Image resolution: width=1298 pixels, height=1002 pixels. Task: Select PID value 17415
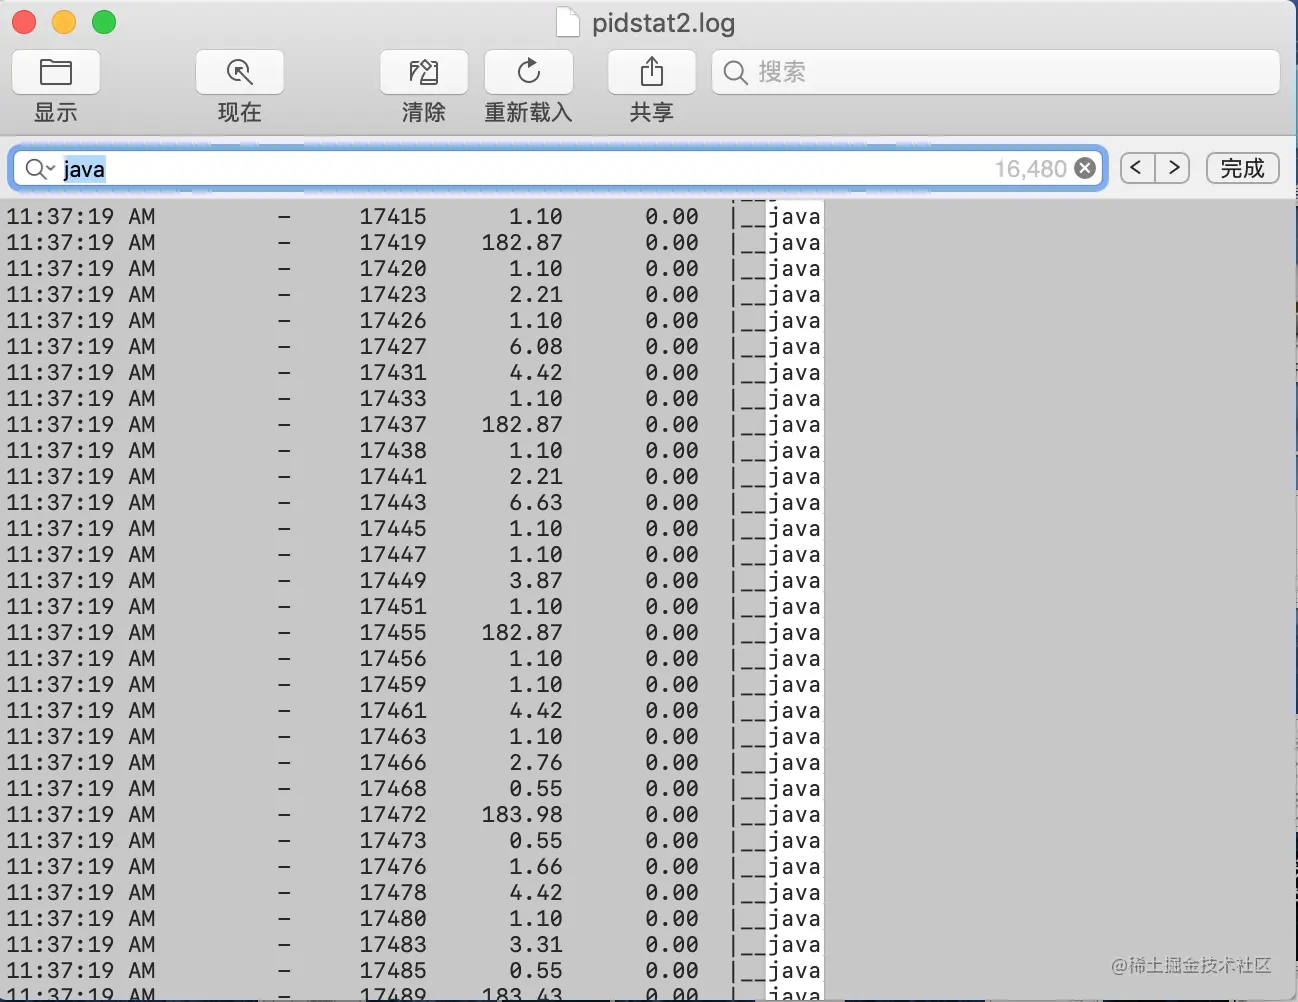pyautogui.click(x=393, y=216)
